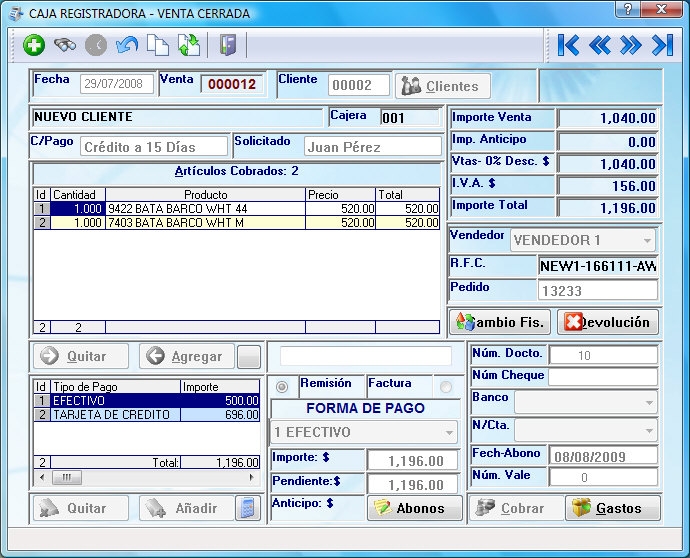Go to the last record
The image size is (690, 558).
(x=663, y=45)
